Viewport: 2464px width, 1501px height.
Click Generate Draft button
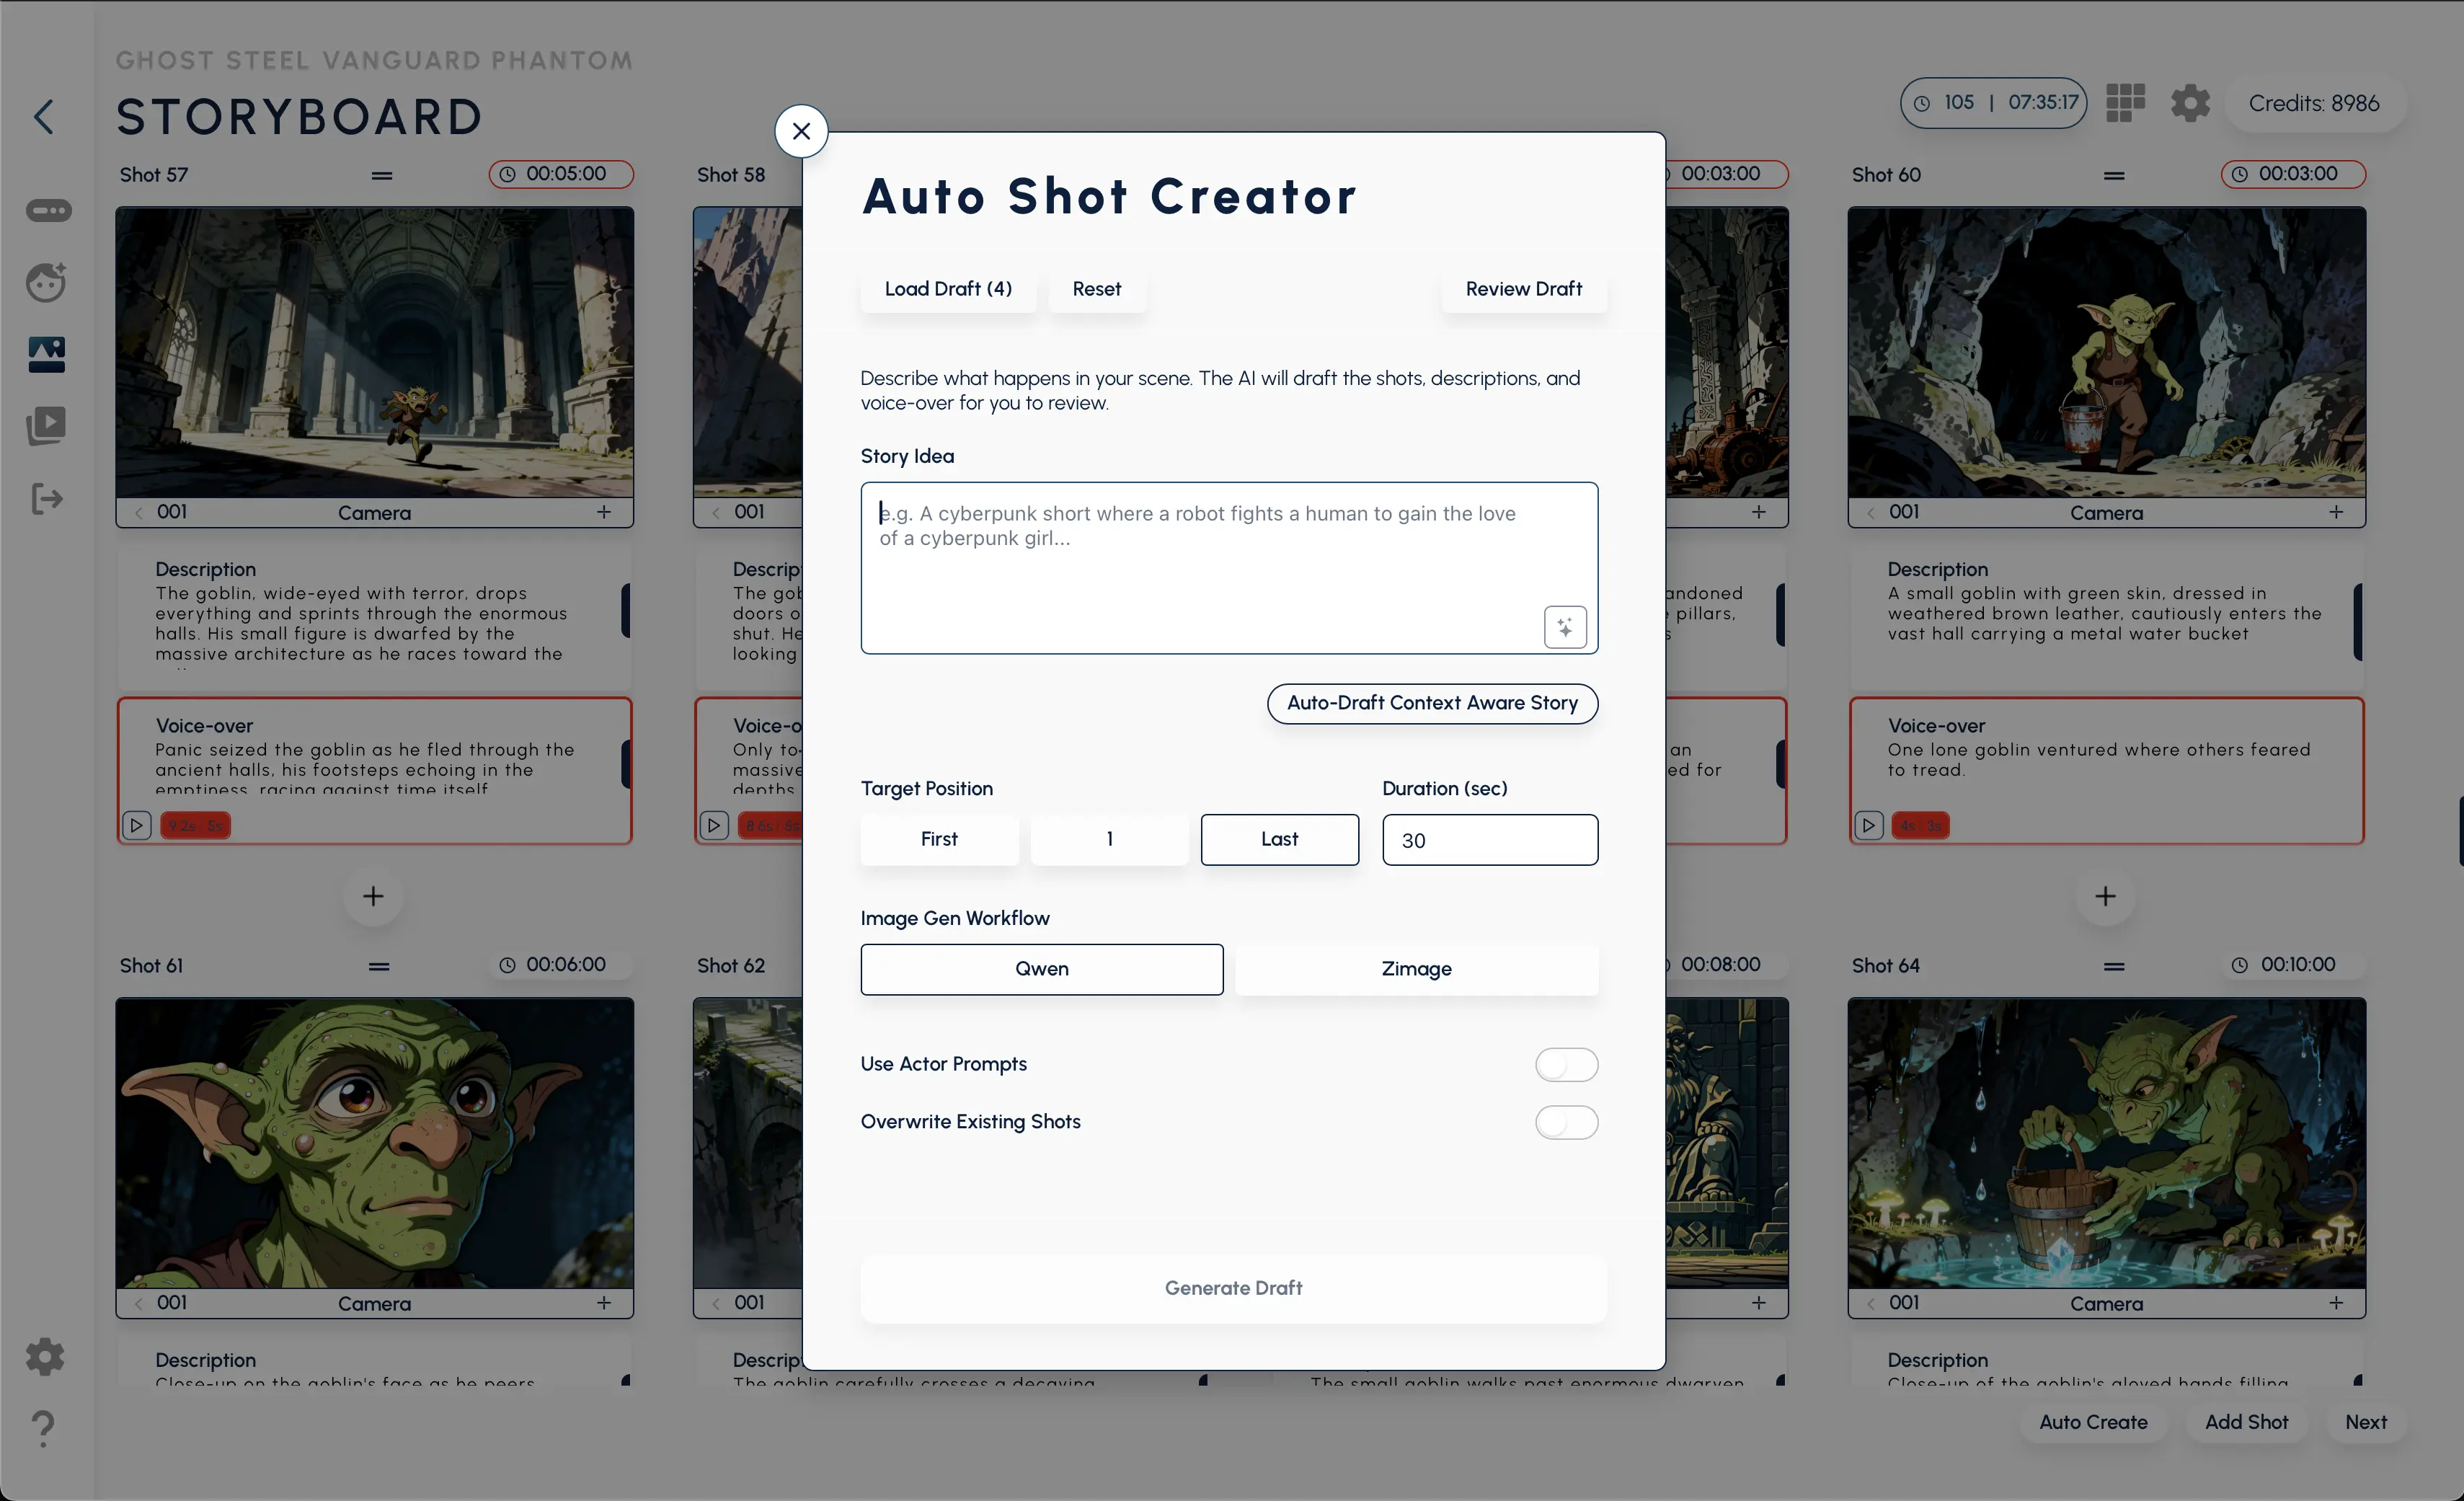point(1233,1289)
